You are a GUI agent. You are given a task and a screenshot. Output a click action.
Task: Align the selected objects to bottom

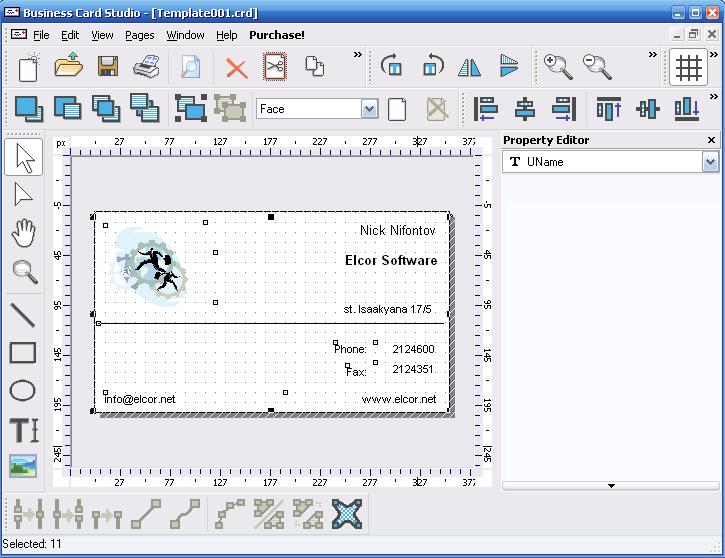(x=687, y=109)
